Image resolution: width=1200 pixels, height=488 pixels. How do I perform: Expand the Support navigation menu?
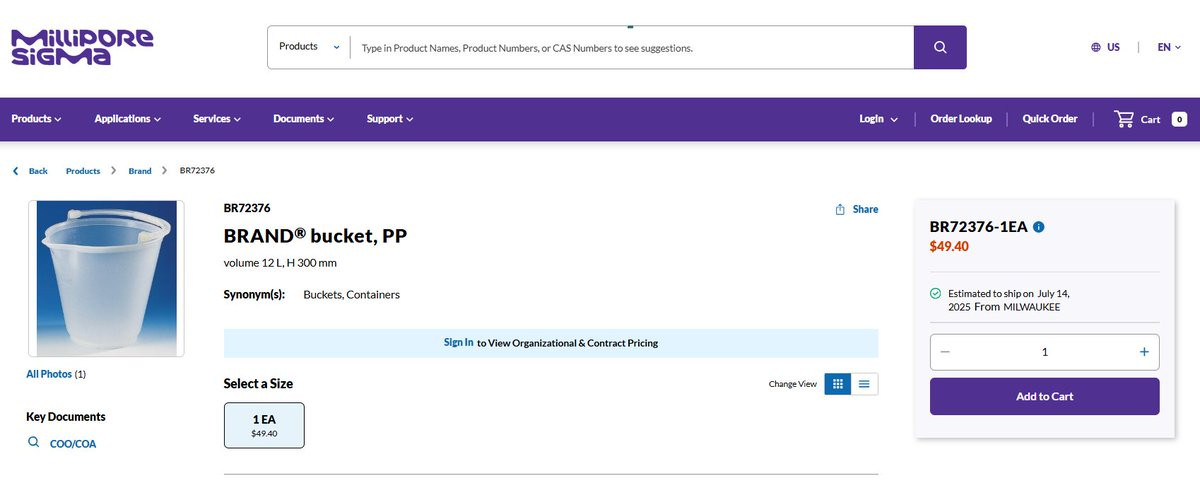390,119
